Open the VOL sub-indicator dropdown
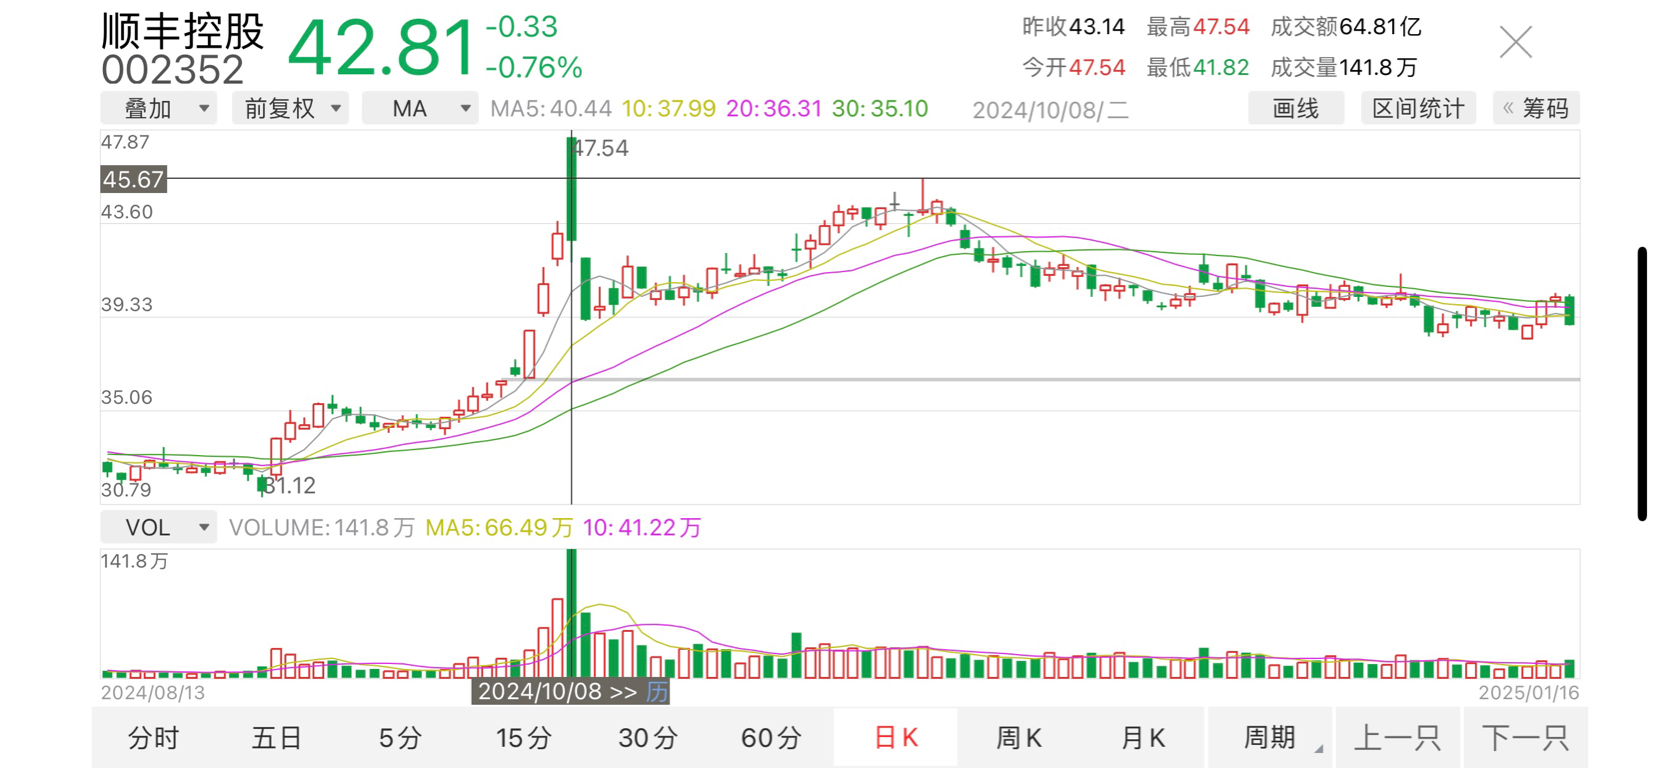This screenshot has height=768, width=1663. 159,527
